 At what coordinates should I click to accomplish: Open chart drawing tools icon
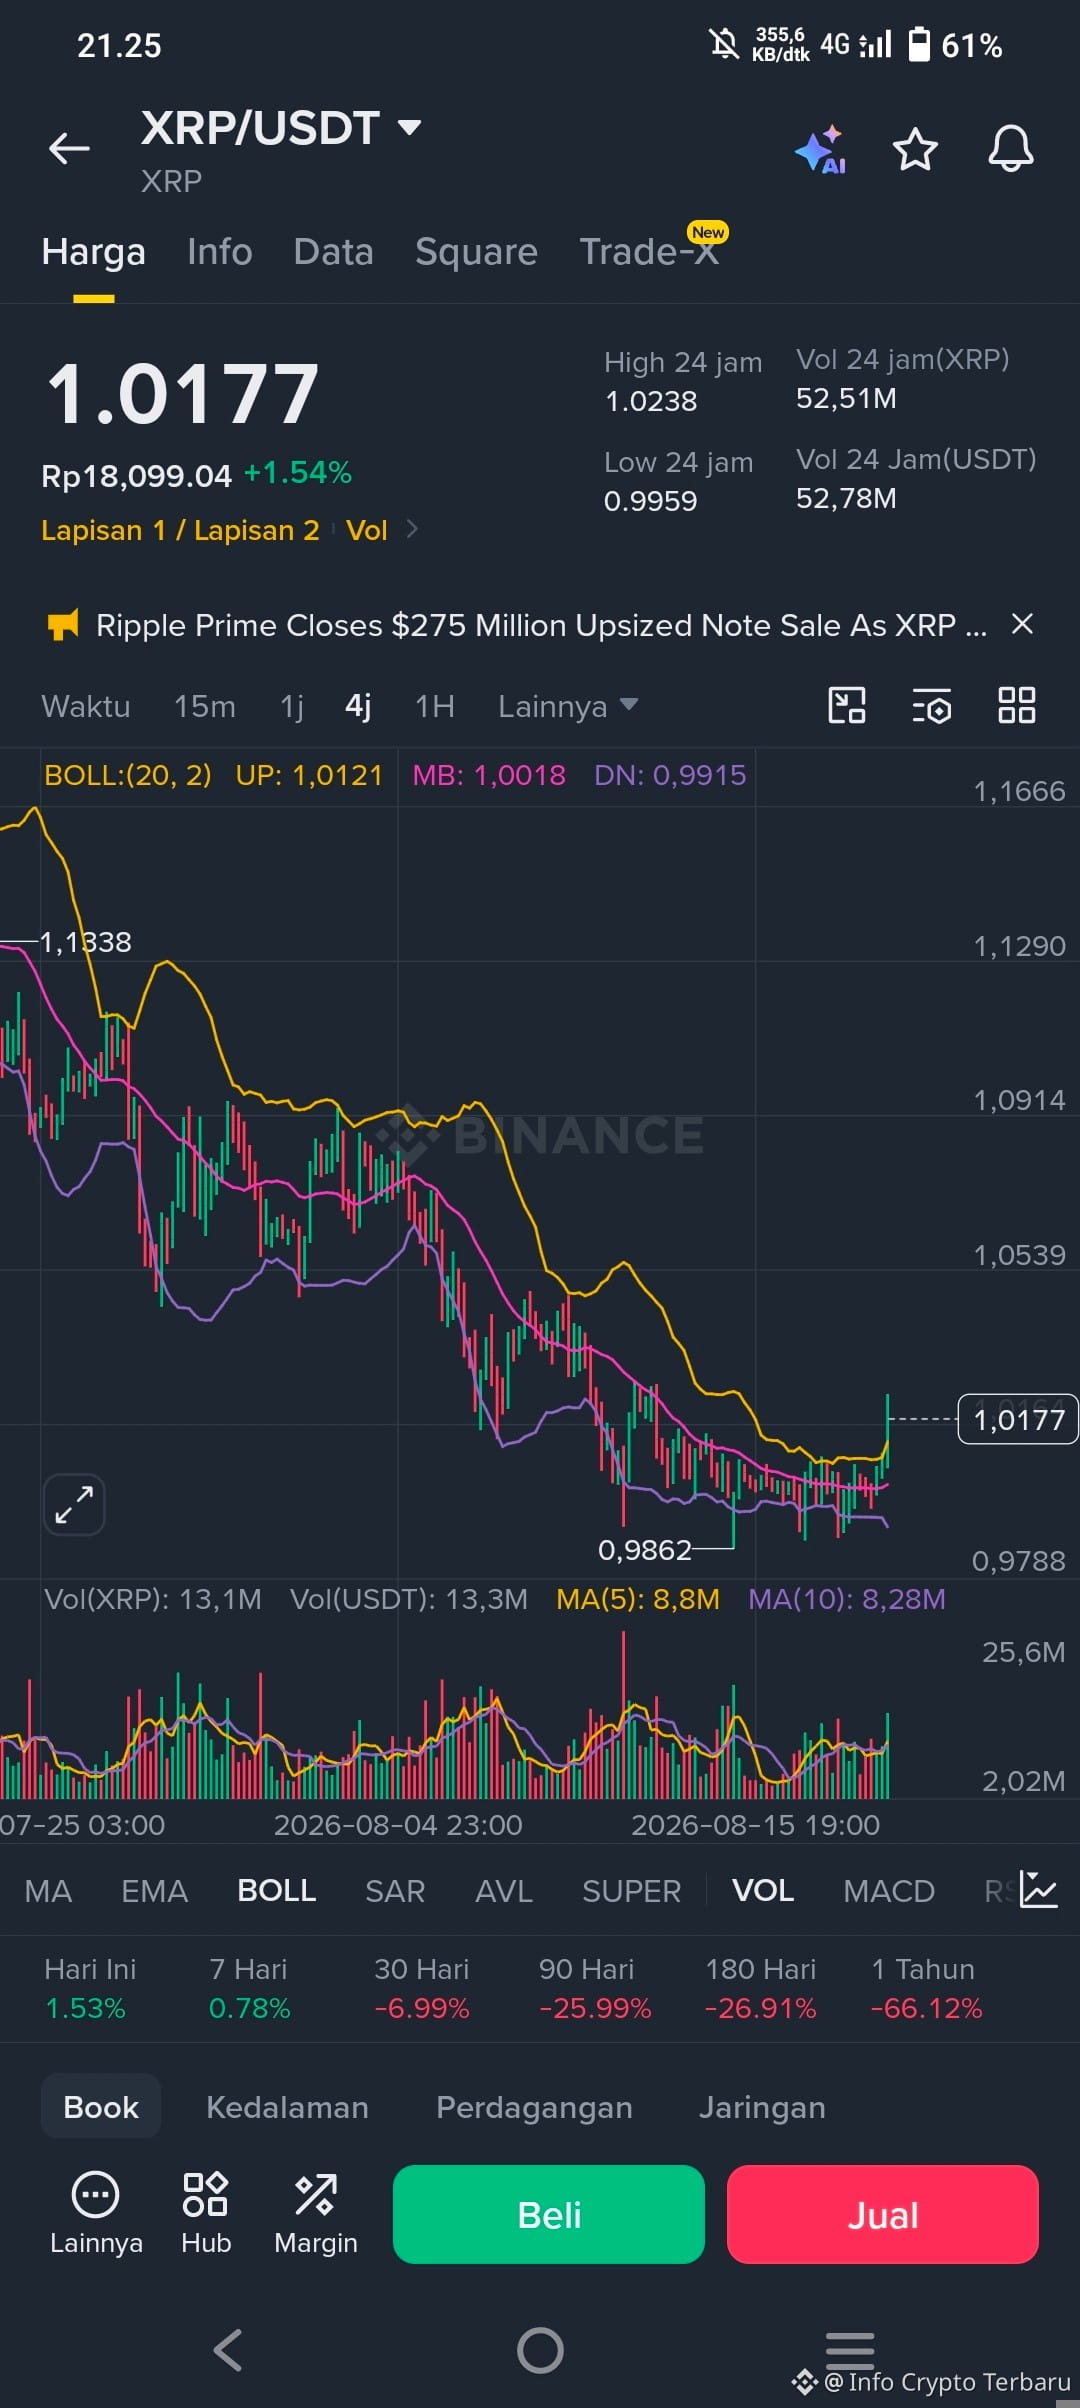(x=847, y=705)
